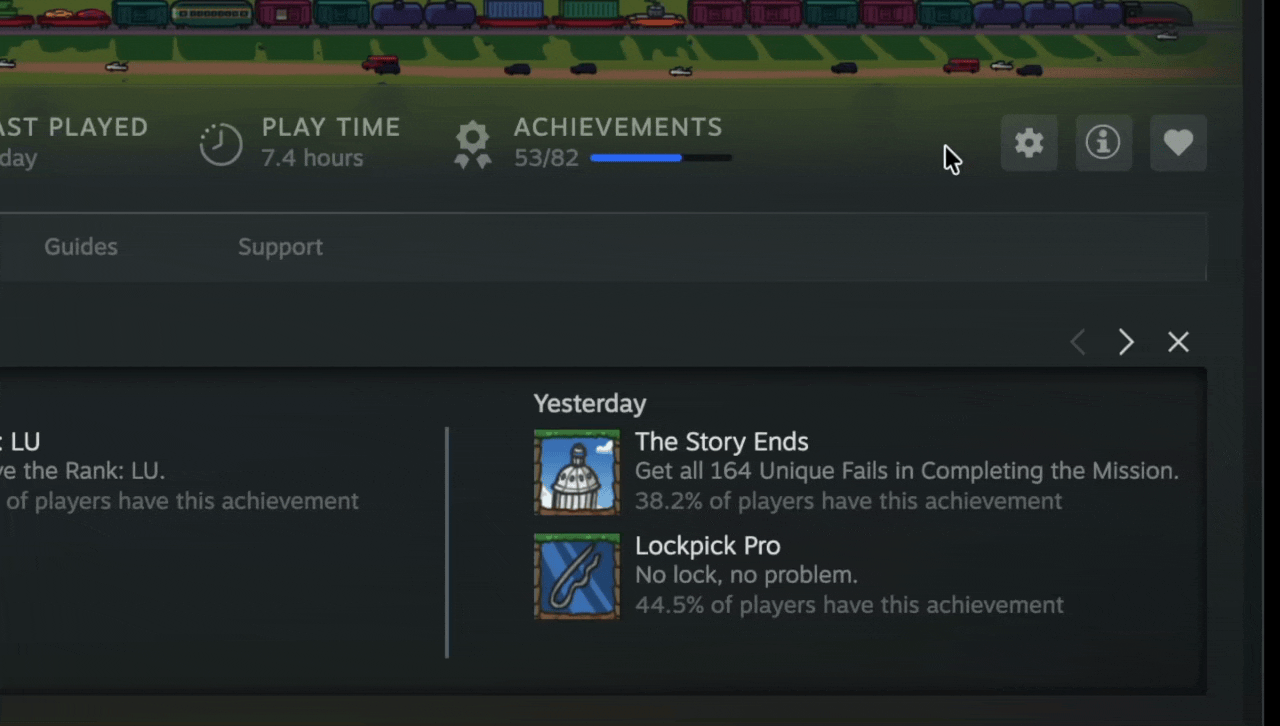Add game to favorites with heart icon
Viewport: 1280px width, 726px height.
coord(1178,143)
